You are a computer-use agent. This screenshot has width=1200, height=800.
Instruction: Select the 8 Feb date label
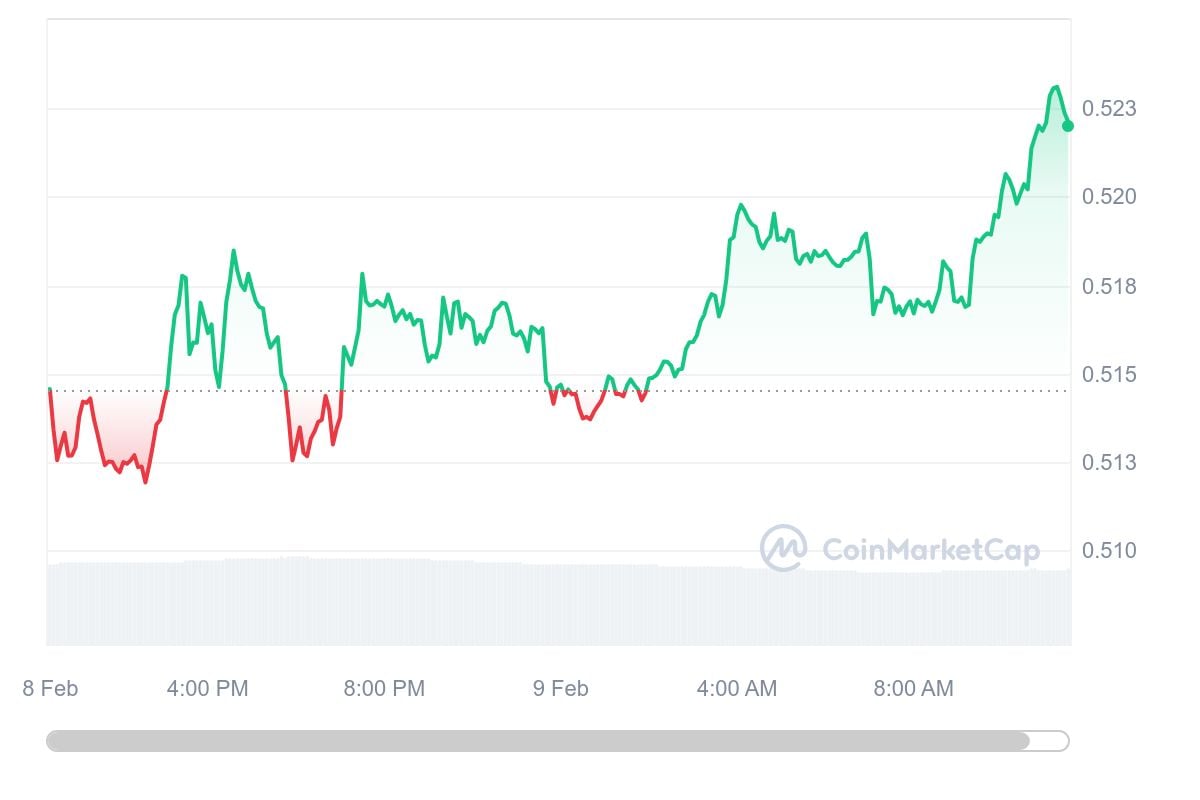50,688
